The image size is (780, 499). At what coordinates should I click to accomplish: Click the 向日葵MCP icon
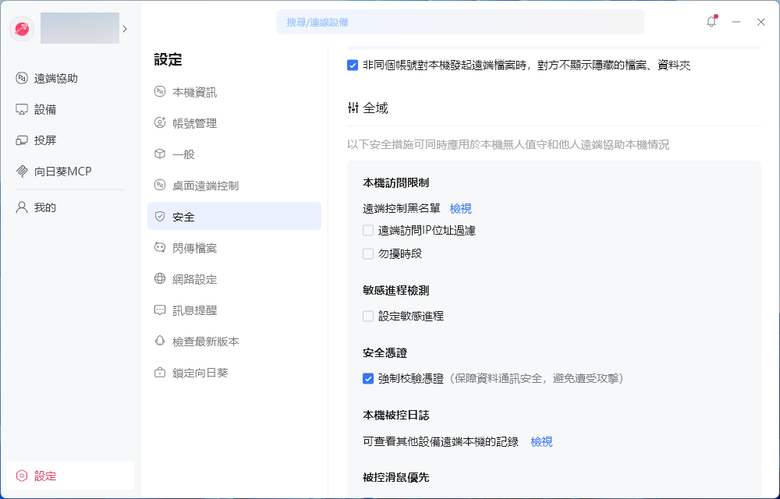21,172
